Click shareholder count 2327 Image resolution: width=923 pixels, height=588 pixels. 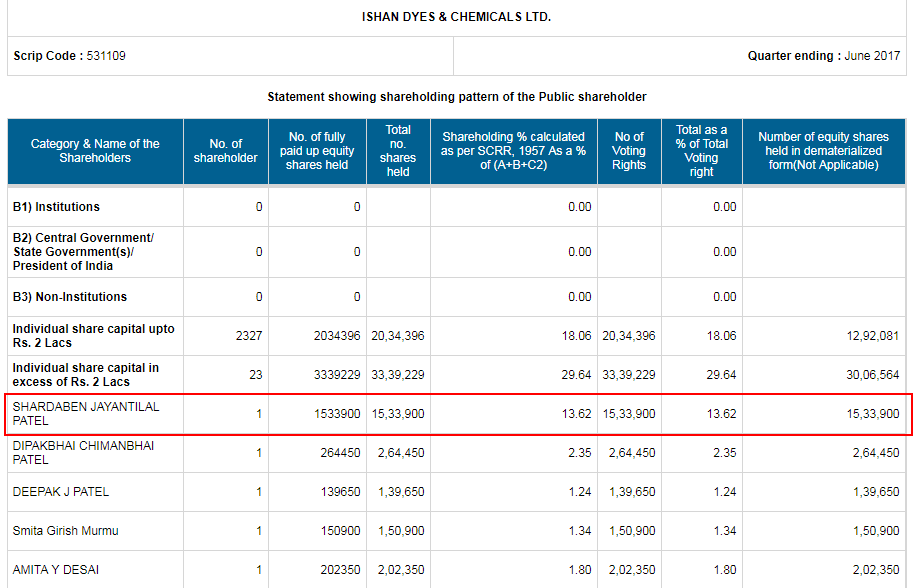[249, 336]
